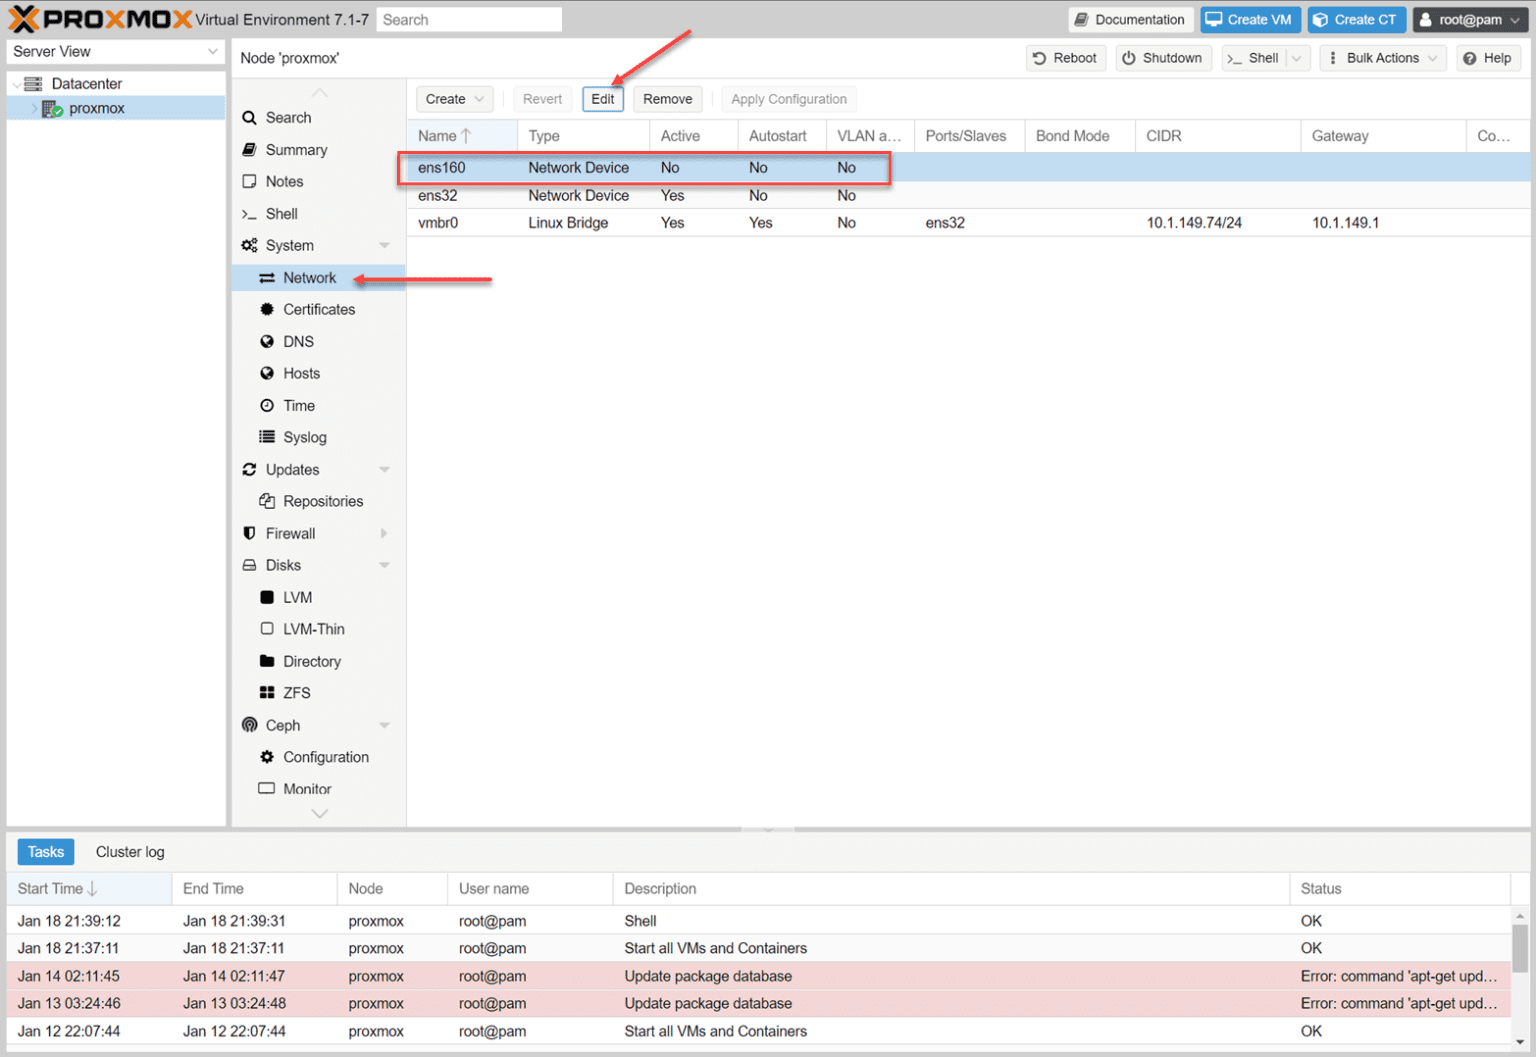Open the root@pam user menu
Viewport: 1536px width, 1057px height.
[1470, 19]
